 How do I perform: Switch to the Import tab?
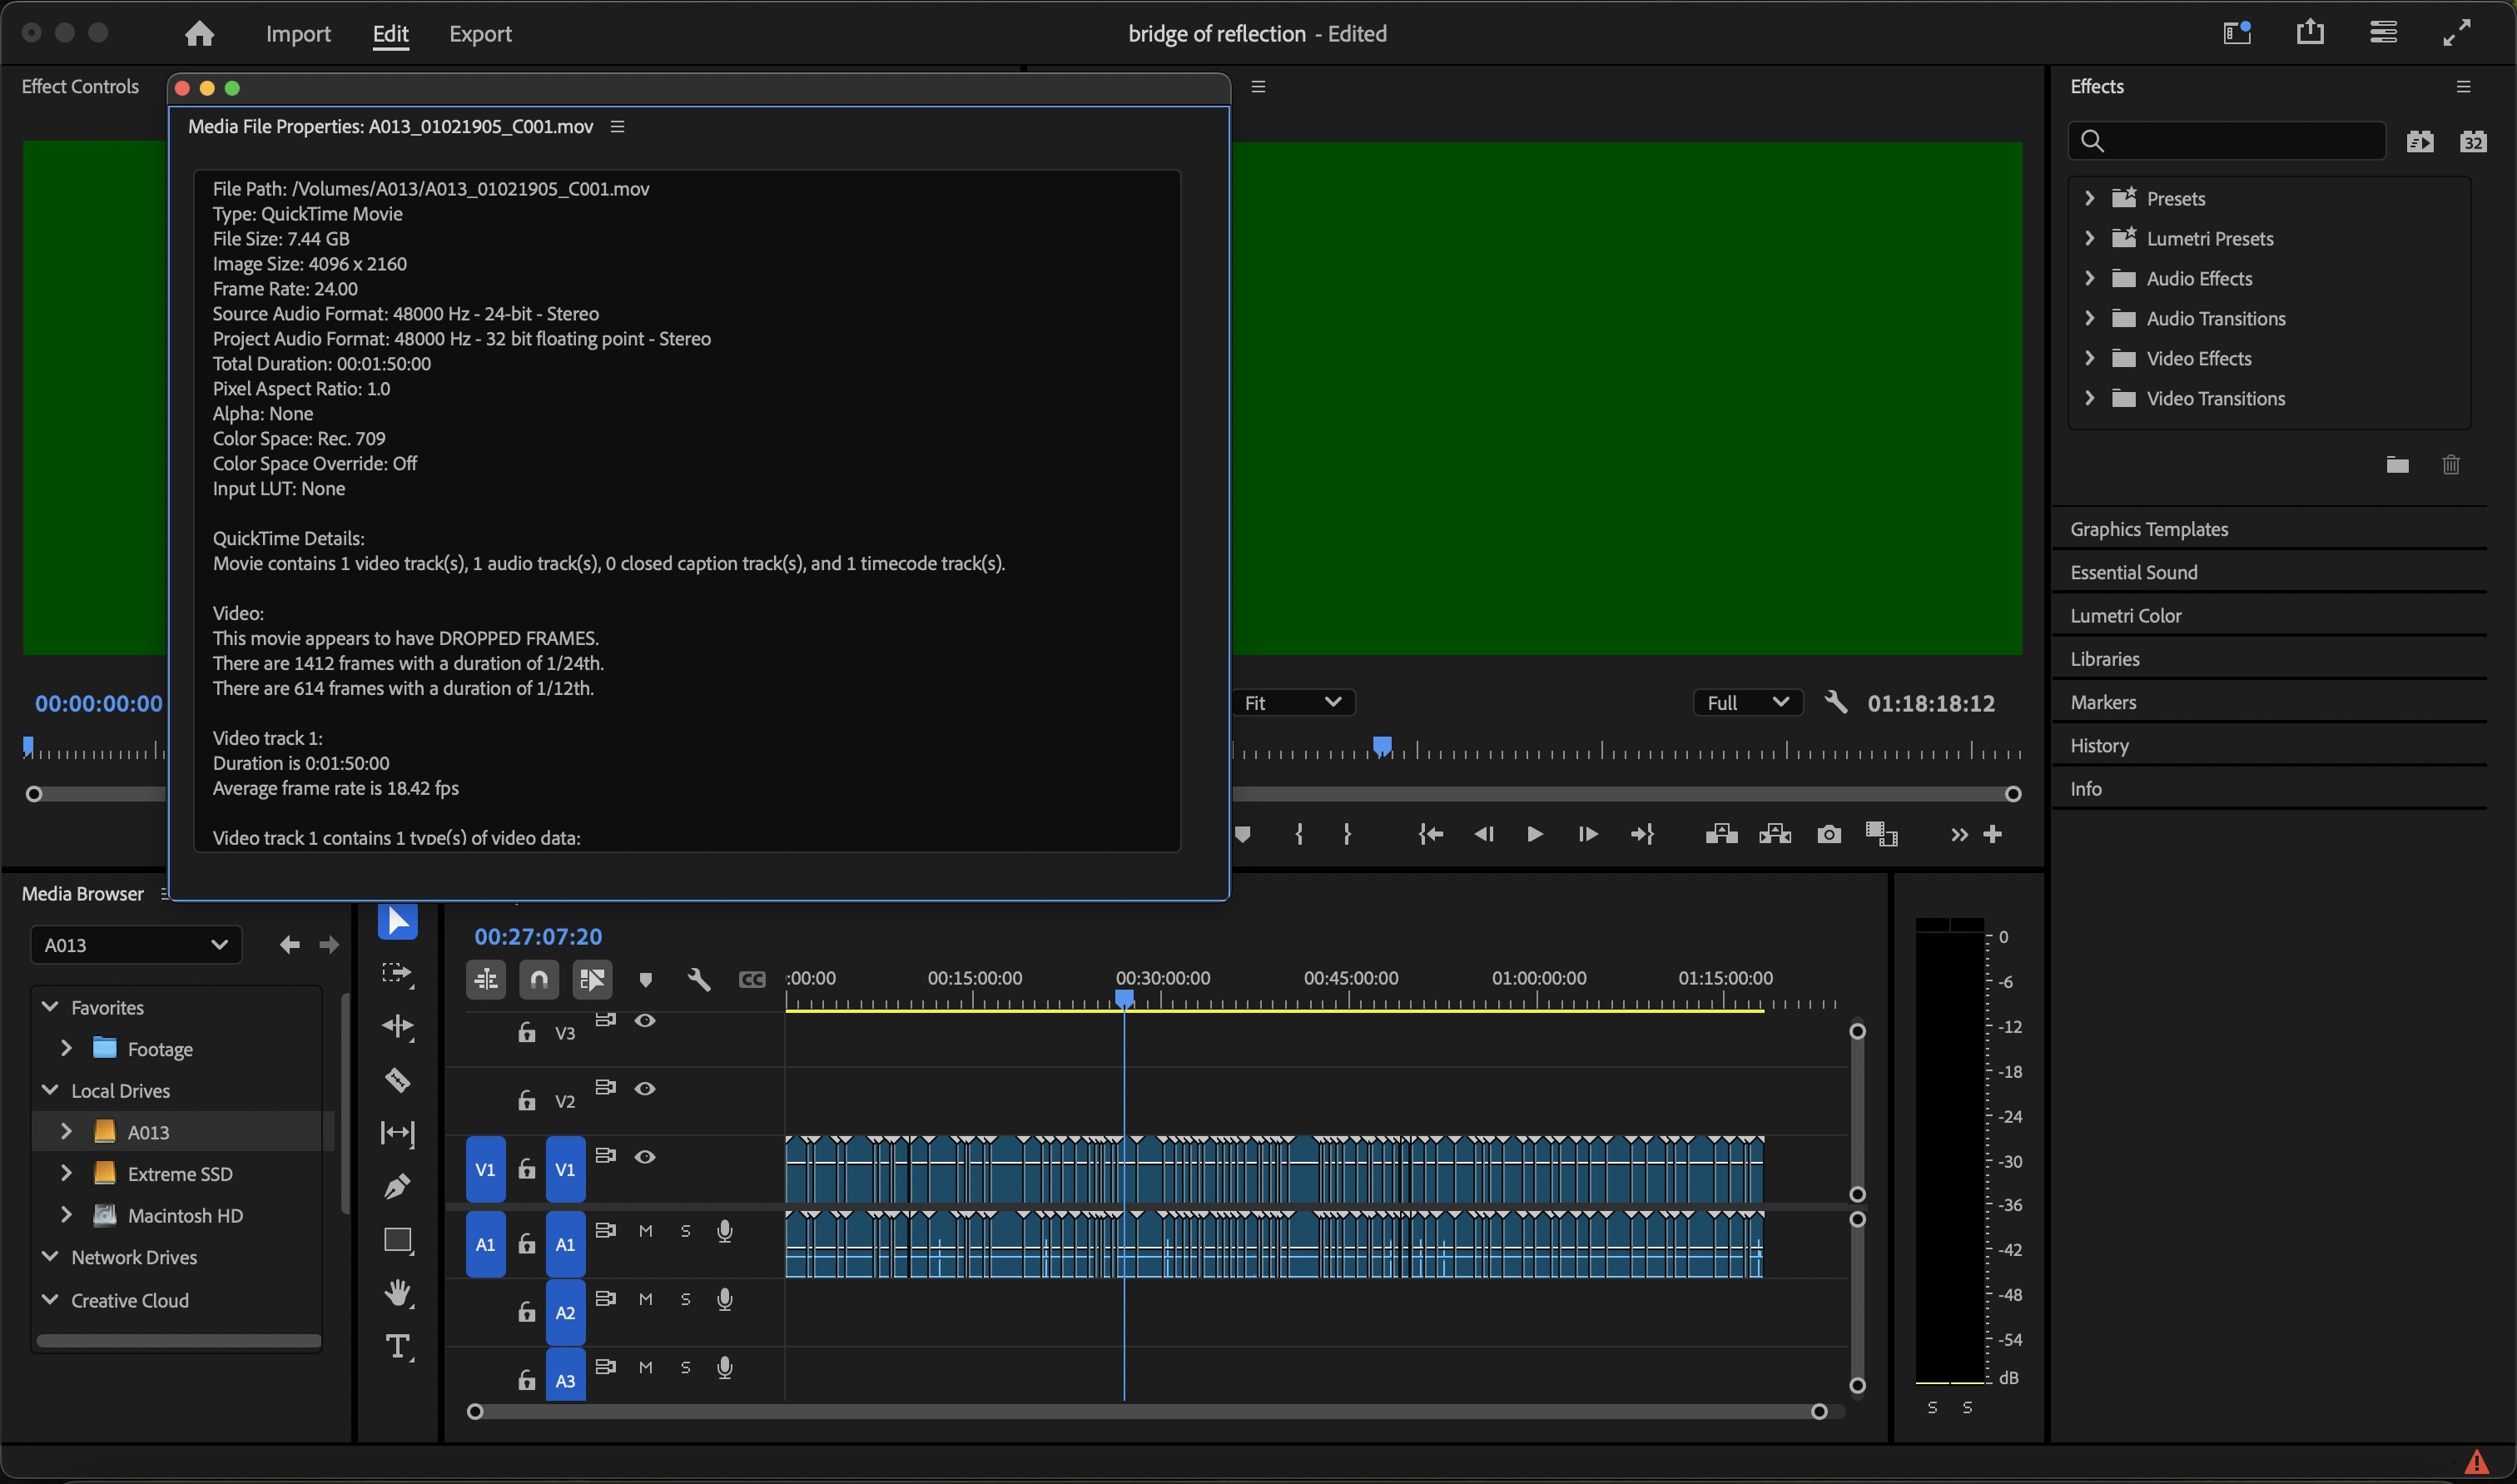point(298,33)
